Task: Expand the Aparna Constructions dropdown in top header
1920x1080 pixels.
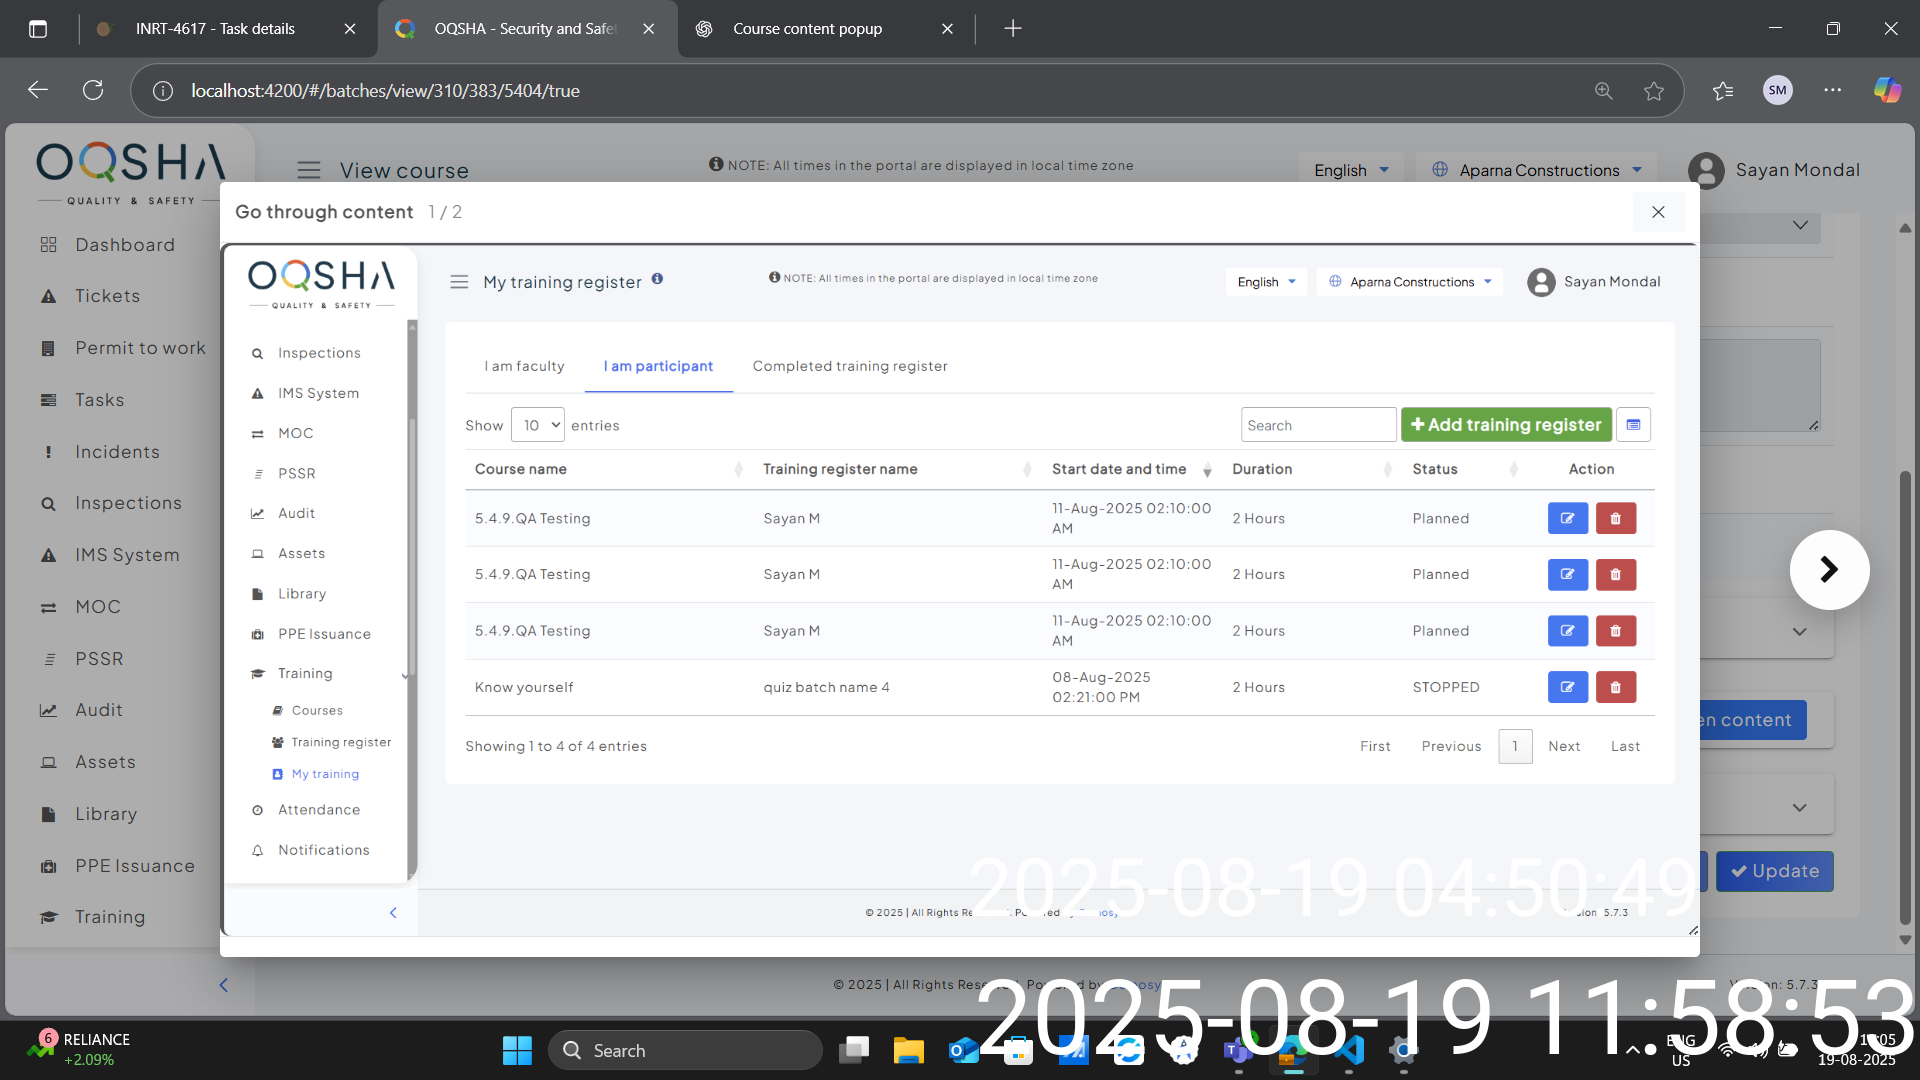Action: tap(1537, 170)
